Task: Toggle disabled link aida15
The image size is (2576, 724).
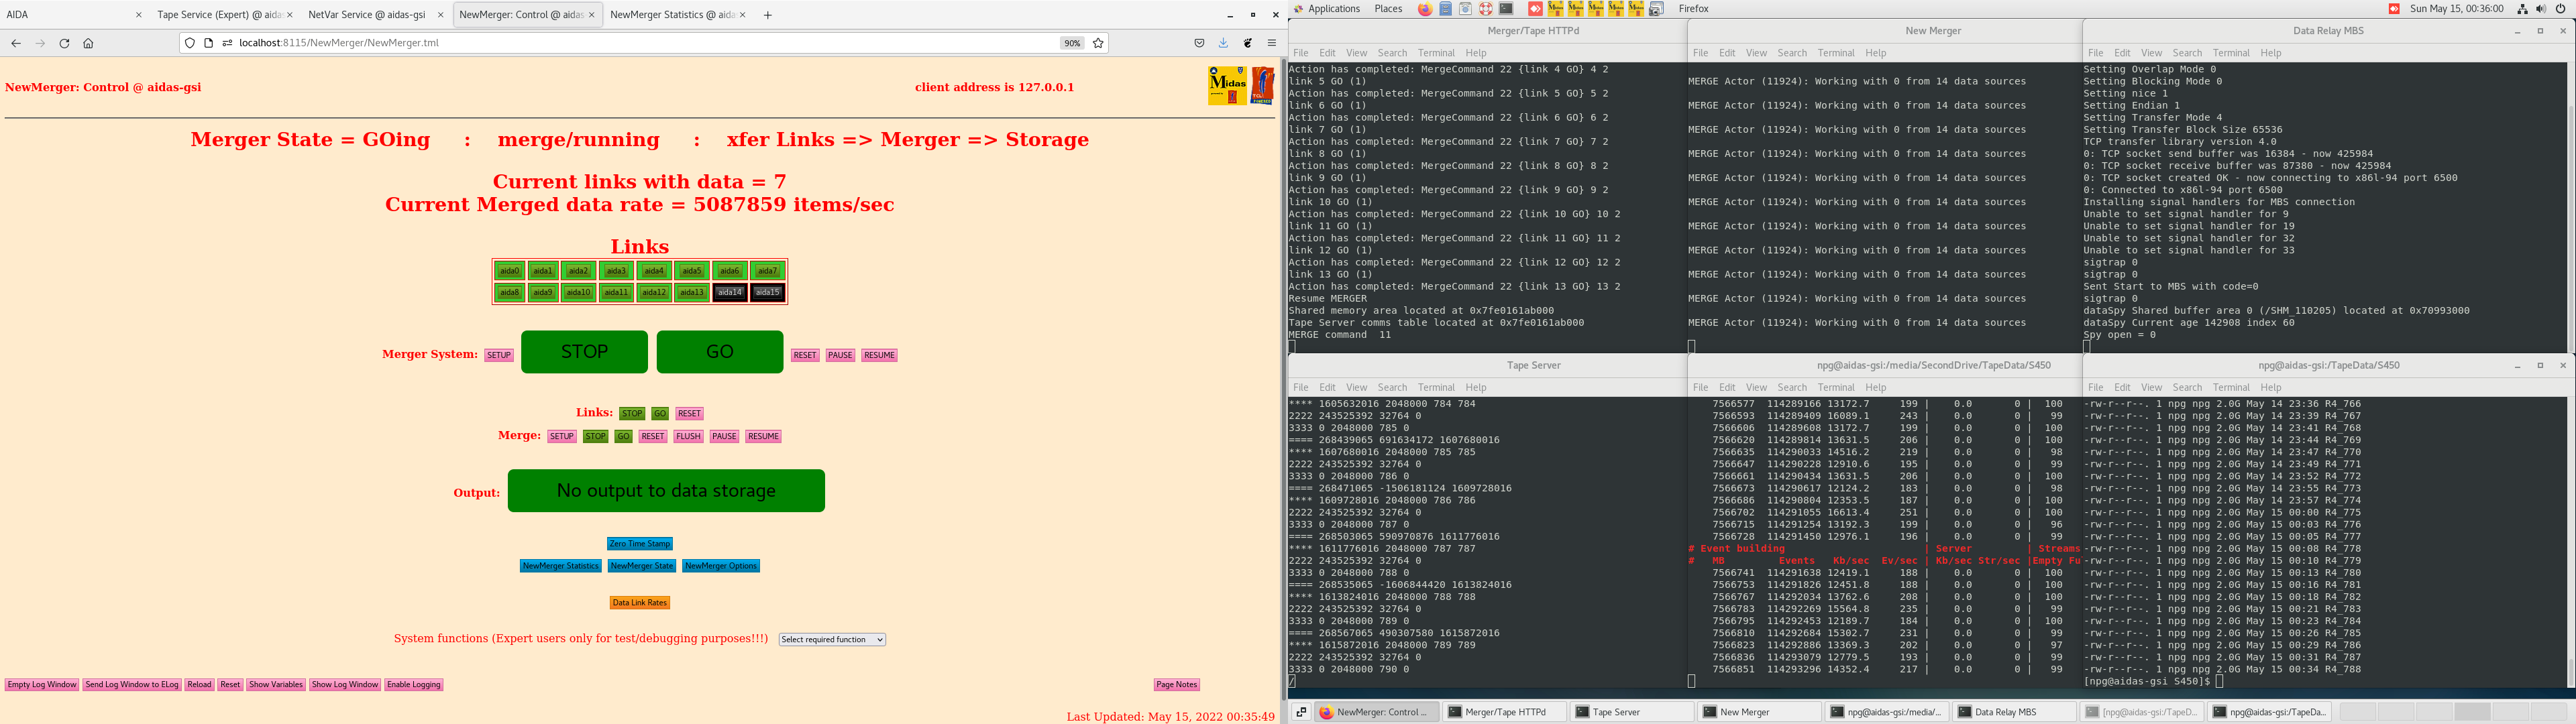Action: coord(767,293)
